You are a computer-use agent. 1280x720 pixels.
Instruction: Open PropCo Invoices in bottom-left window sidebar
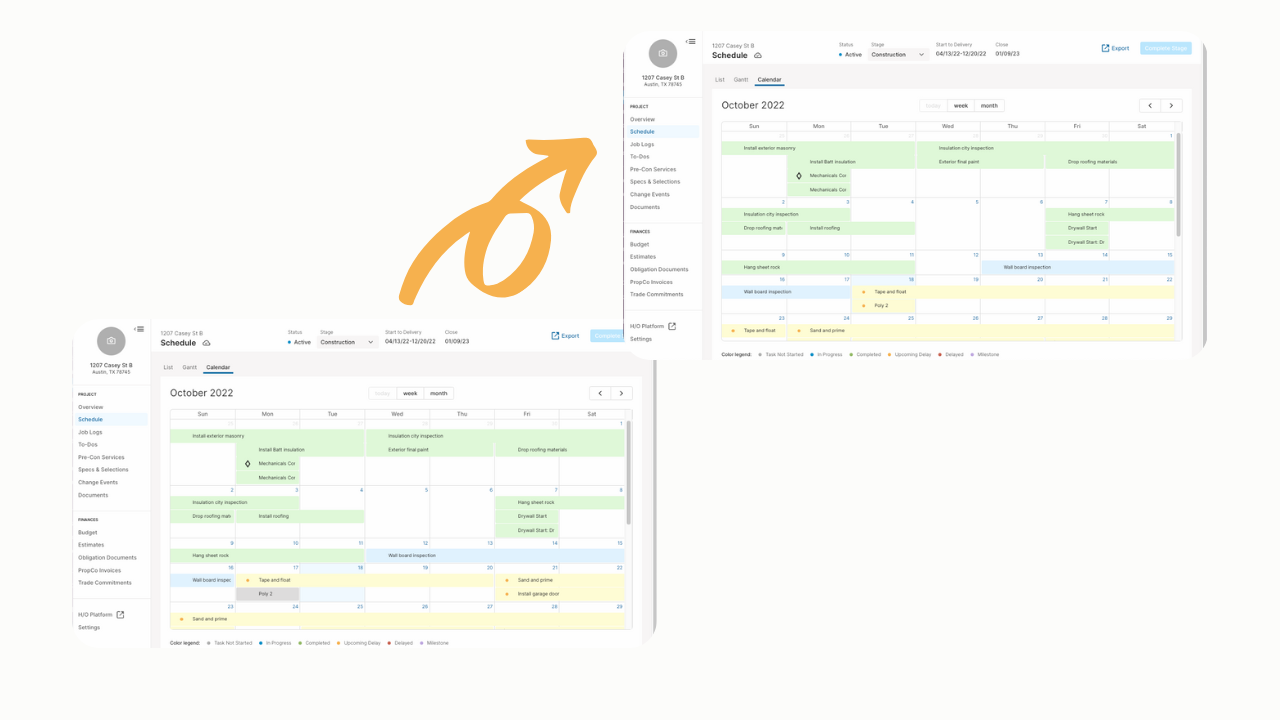point(99,570)
